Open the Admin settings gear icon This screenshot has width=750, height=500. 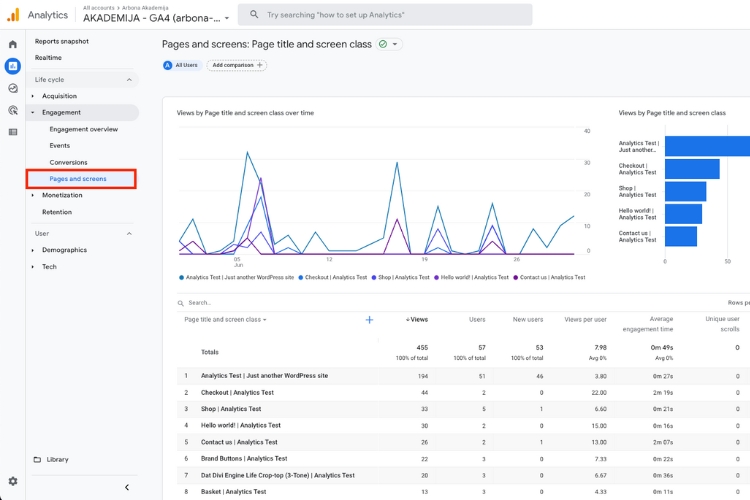tap(13, 481)
